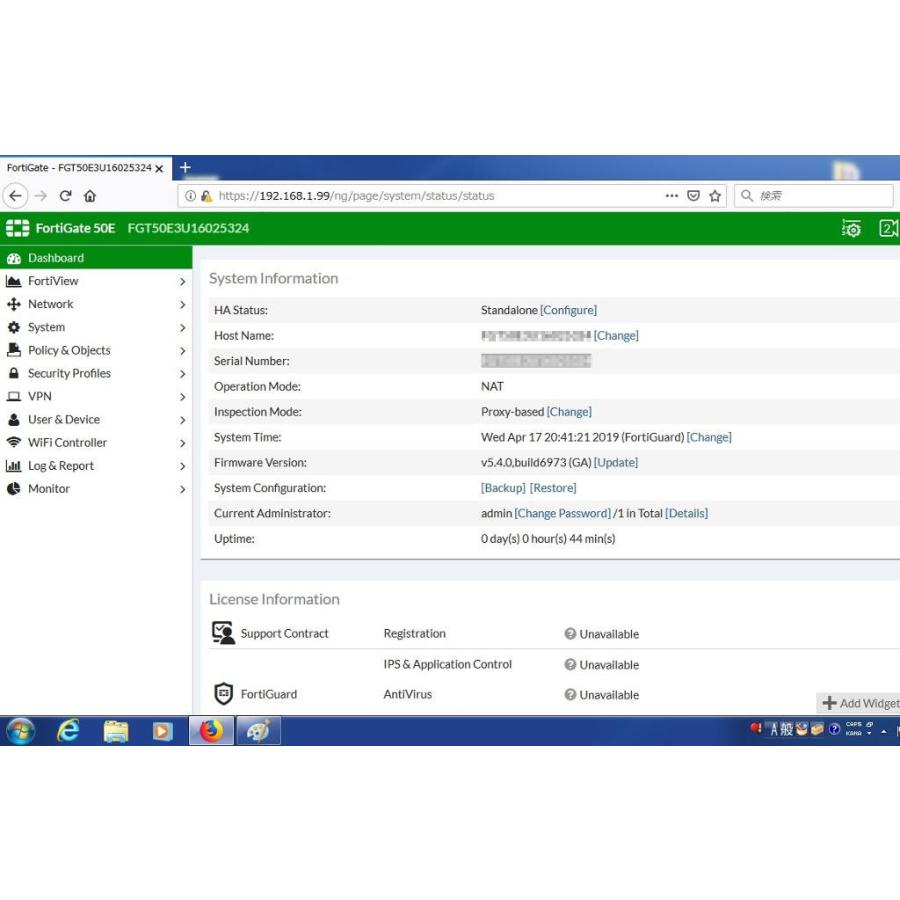
Task: Expand the FortiView menu chevron
Action: (x=182, y=282)
